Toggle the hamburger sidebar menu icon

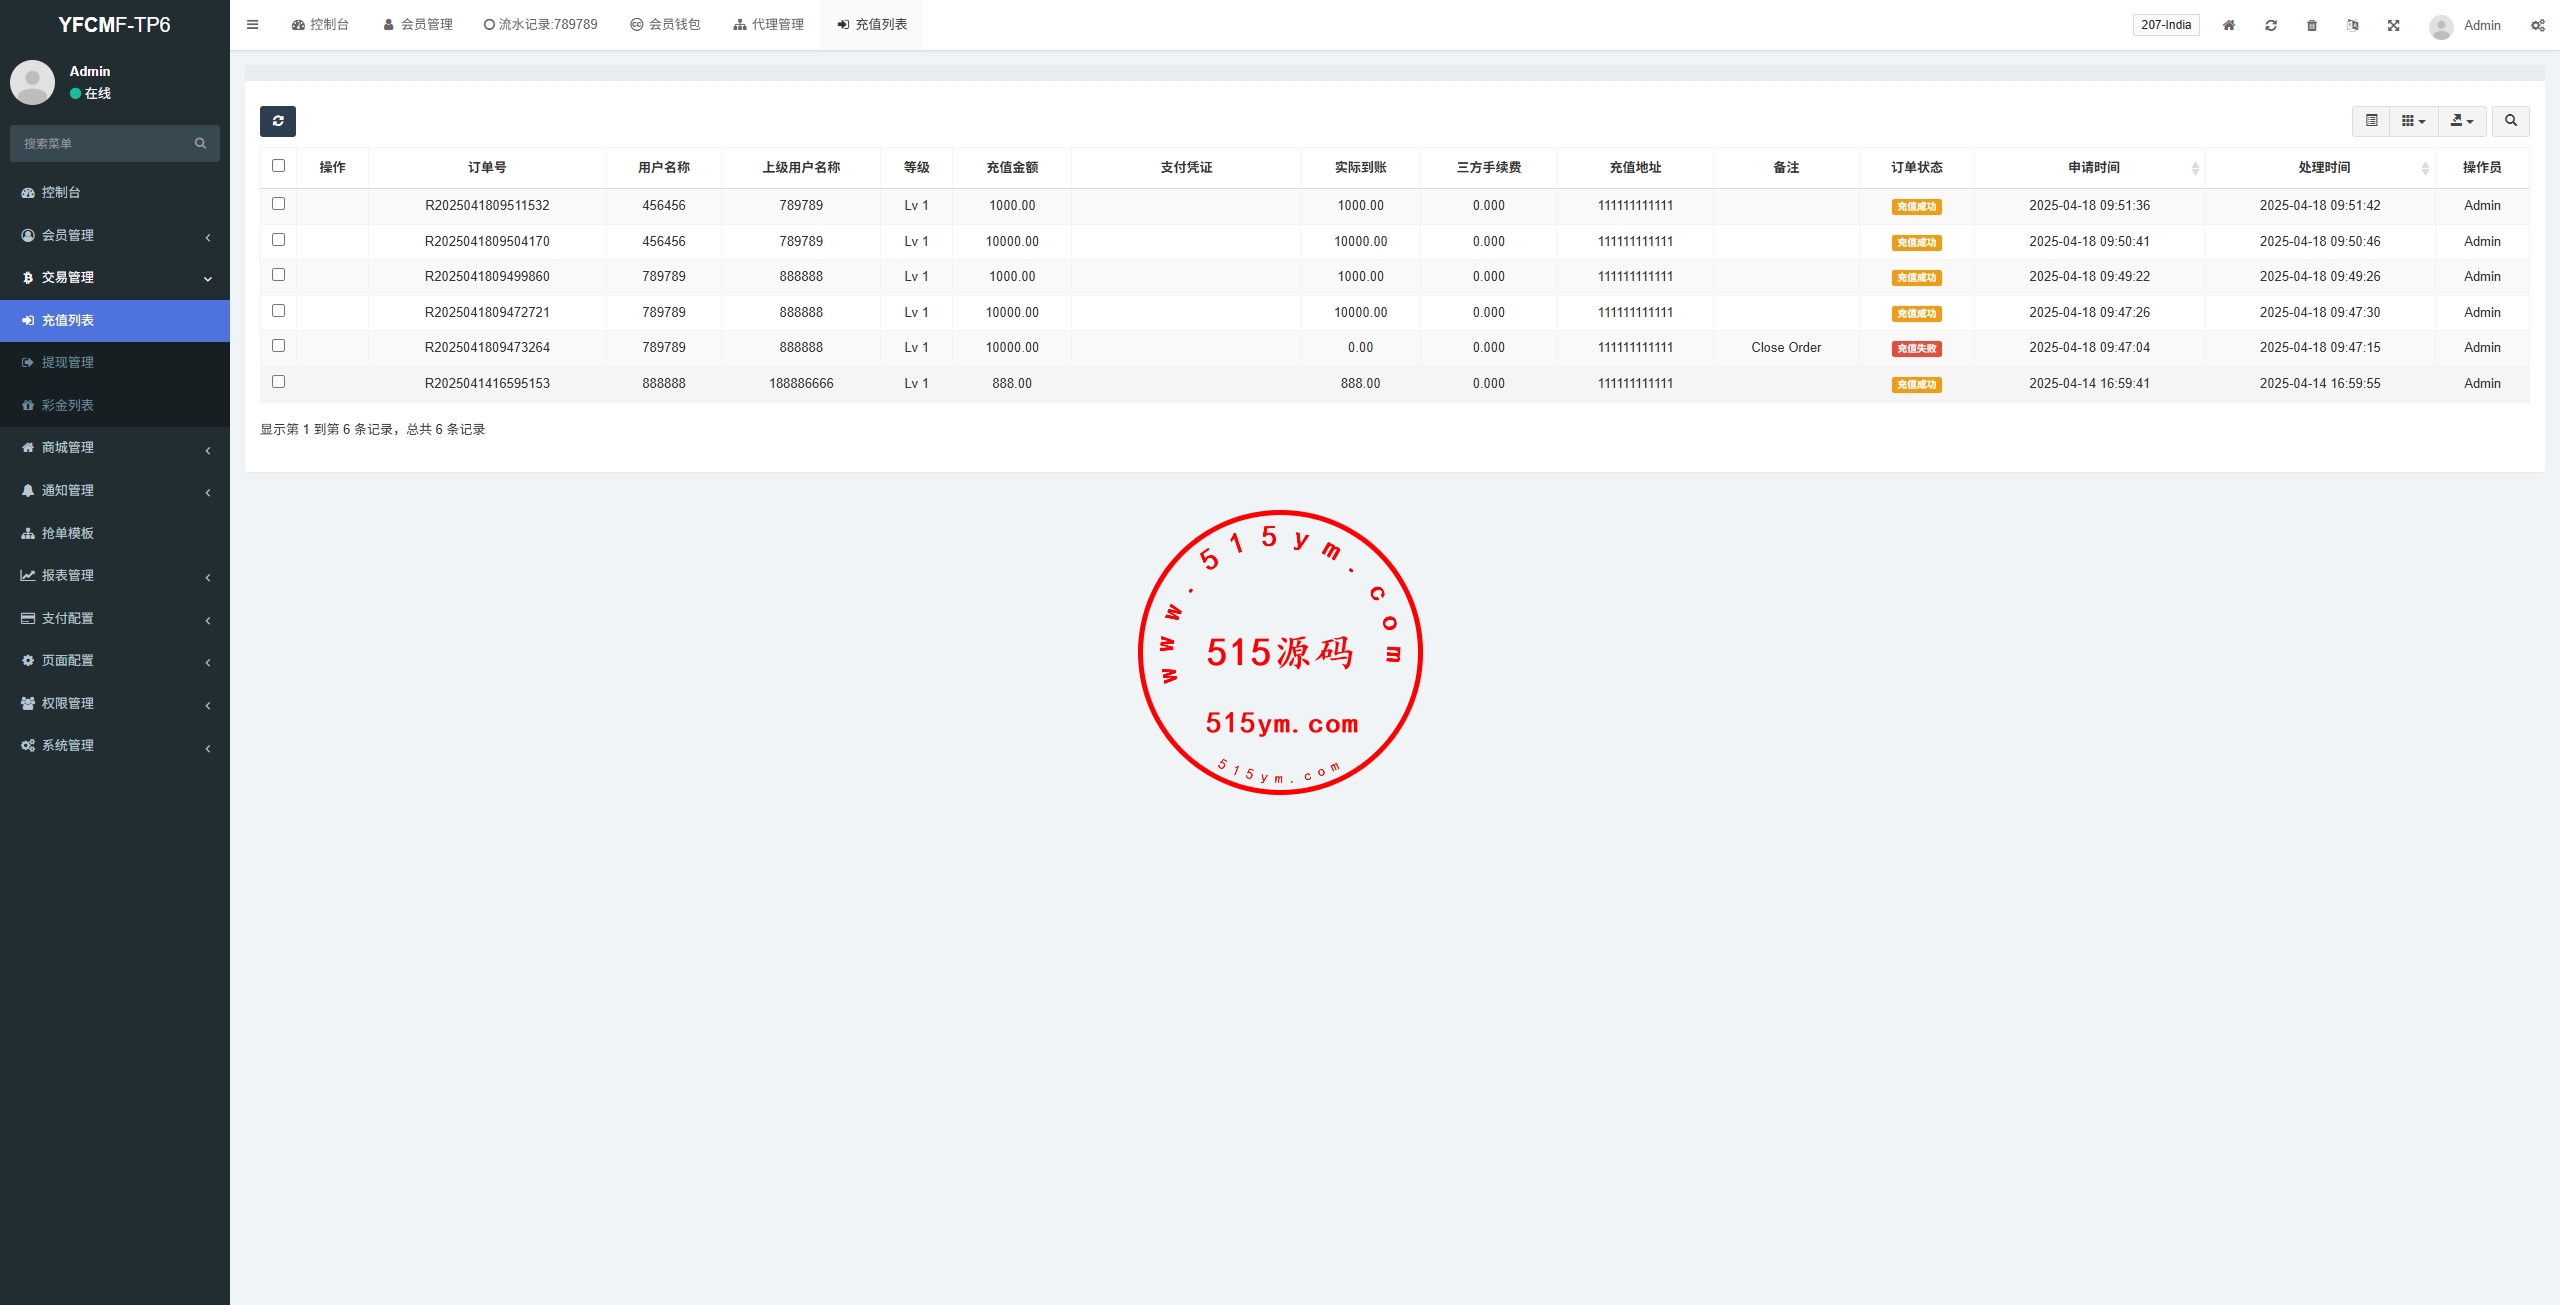pyautogui.click(x=253, y=25)
